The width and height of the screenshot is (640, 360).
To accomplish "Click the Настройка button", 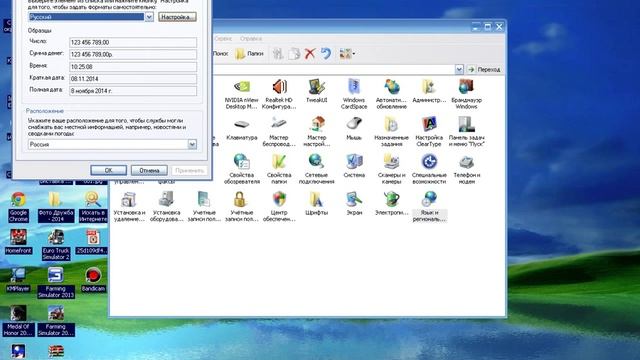I will click(x=177, y=17).
